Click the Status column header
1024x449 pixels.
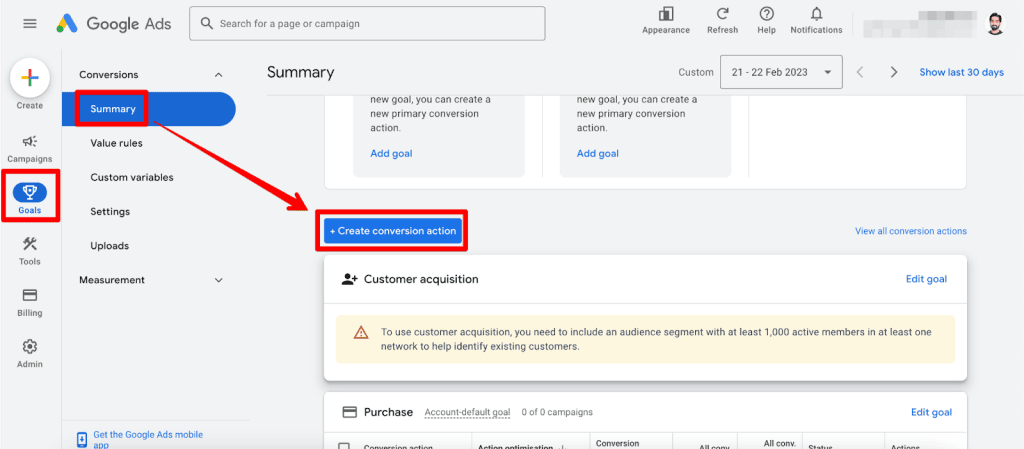coord(820,447)
